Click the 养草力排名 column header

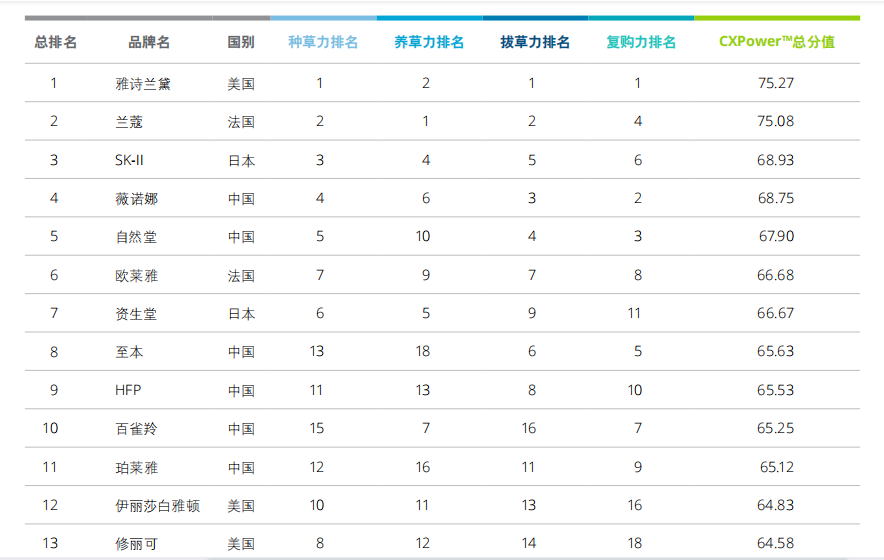point(429,42)
